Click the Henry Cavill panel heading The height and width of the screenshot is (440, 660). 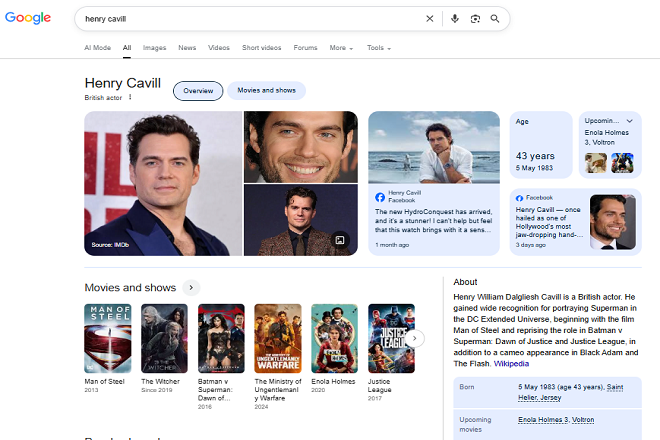coord(122,83)
